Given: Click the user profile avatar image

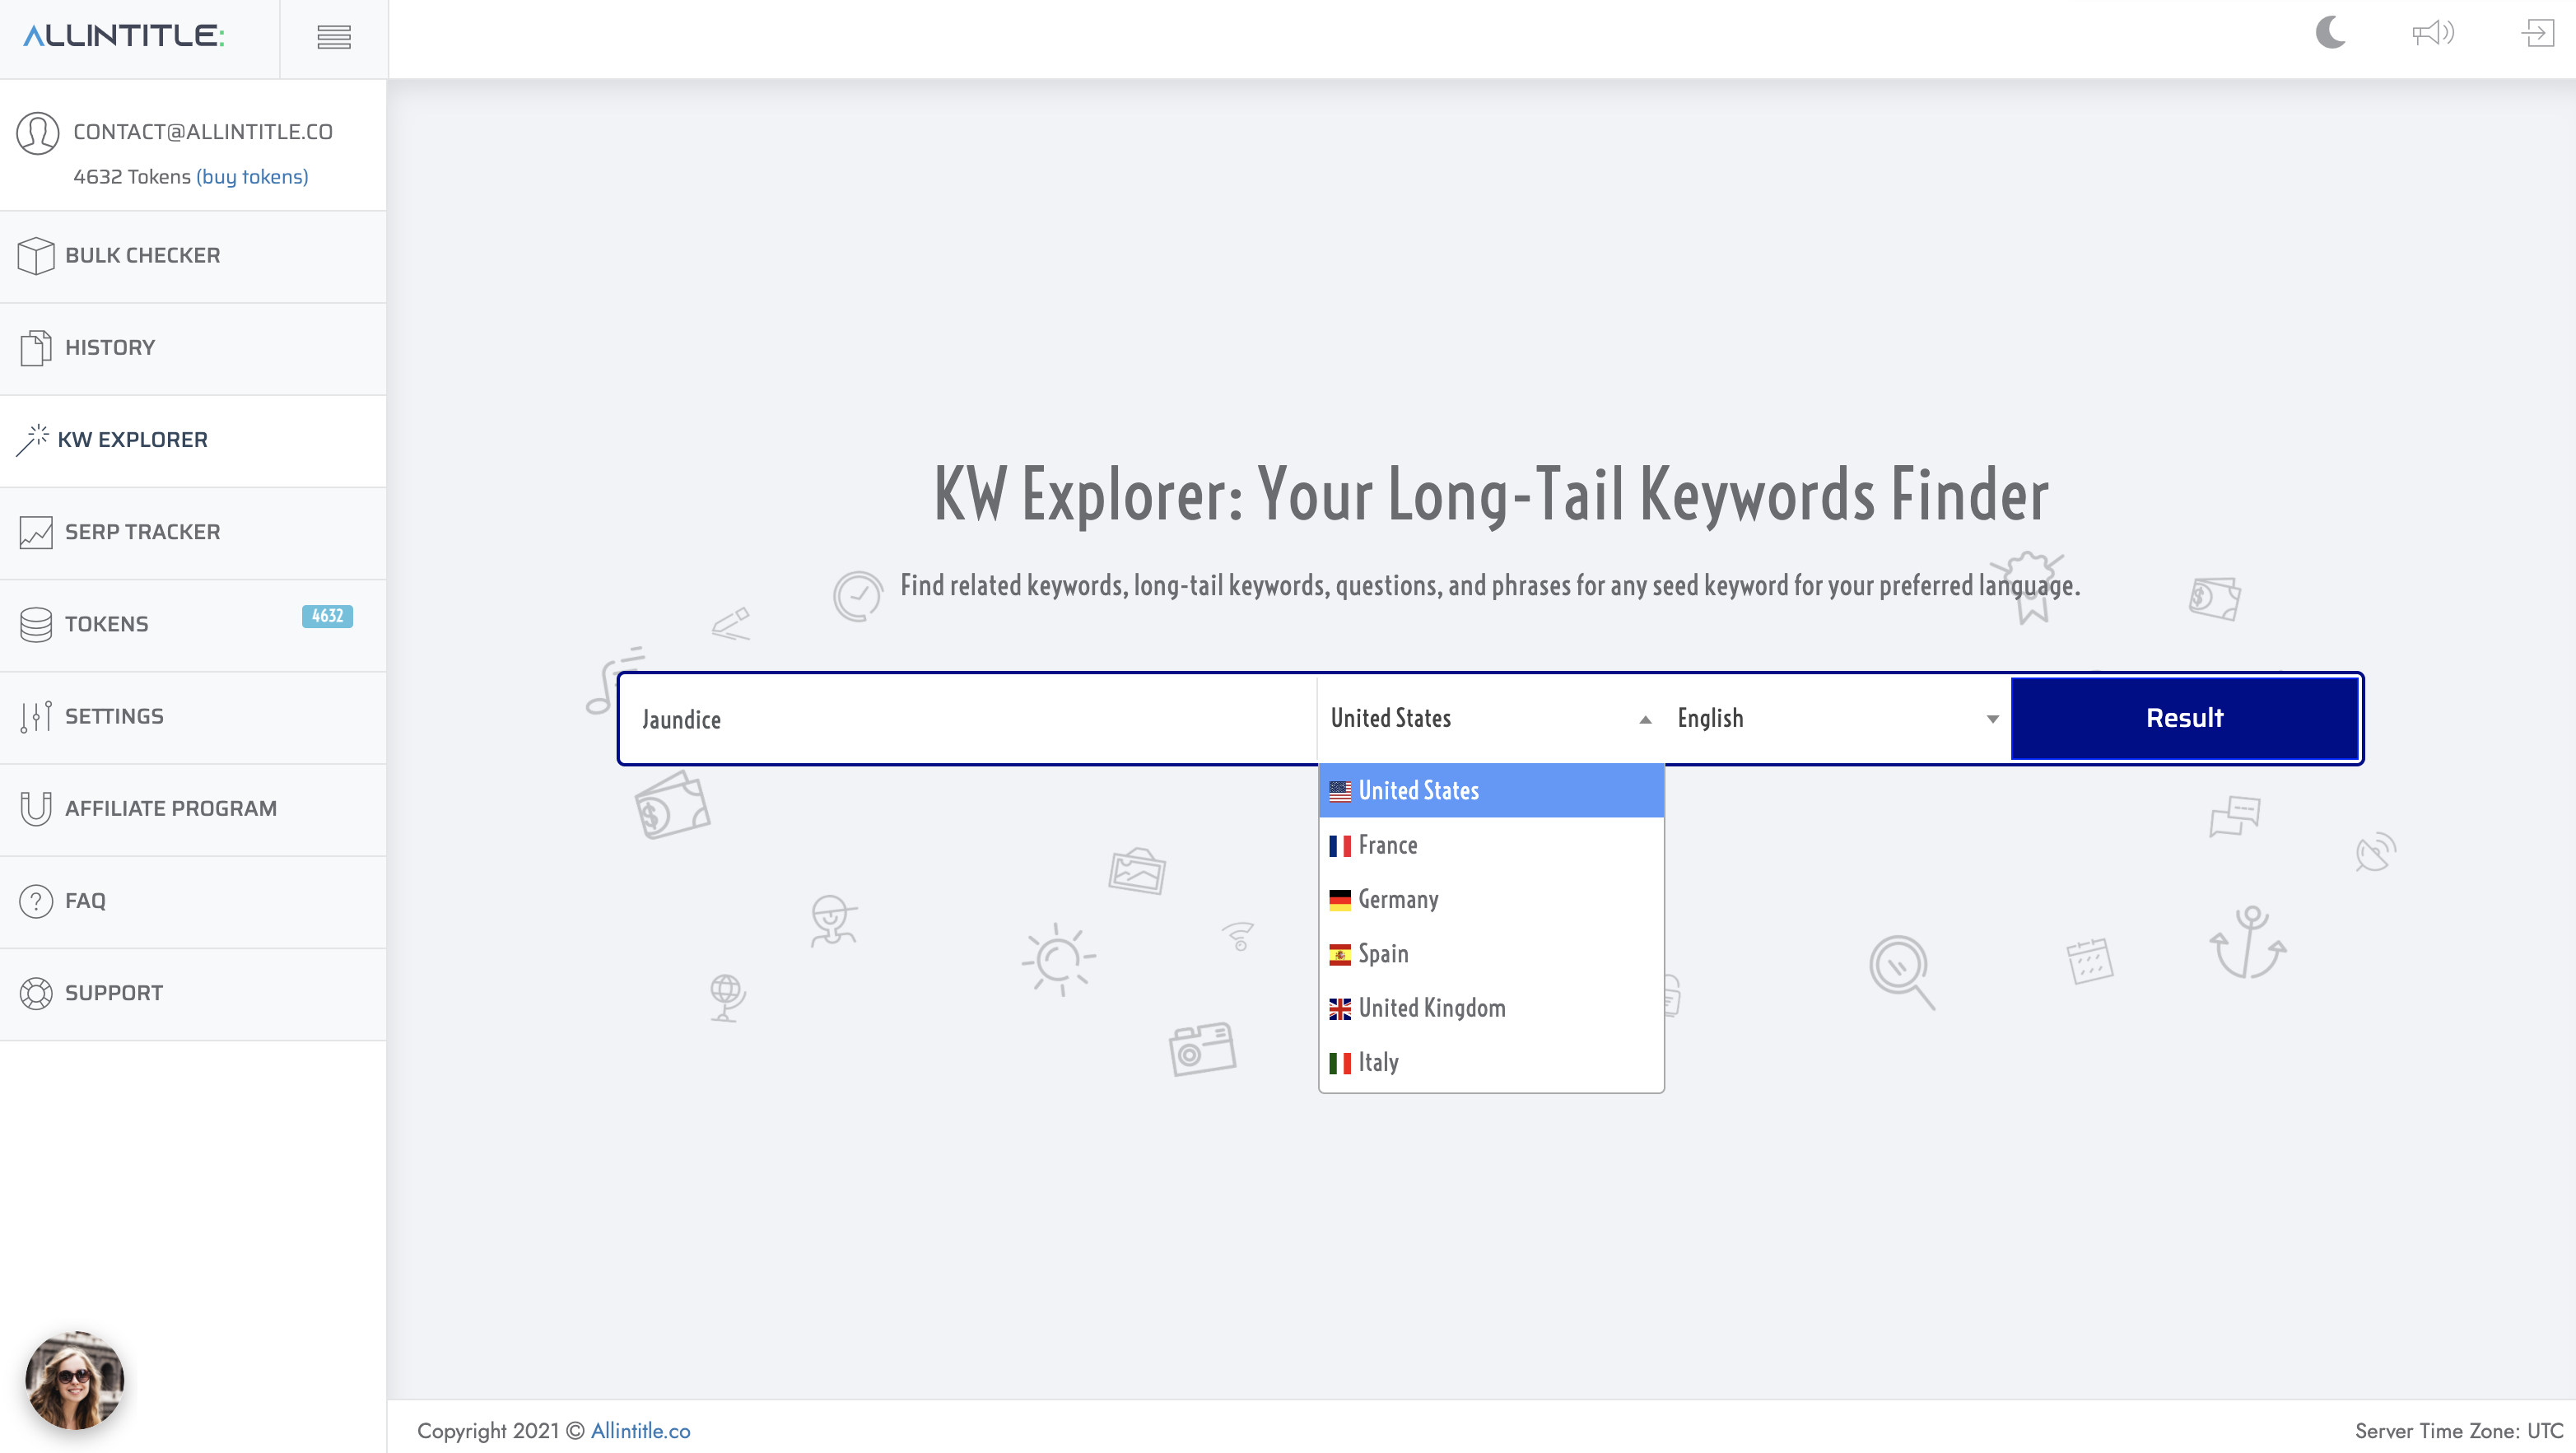Looking at the screenshot, I should click(x=76, y=1379).
